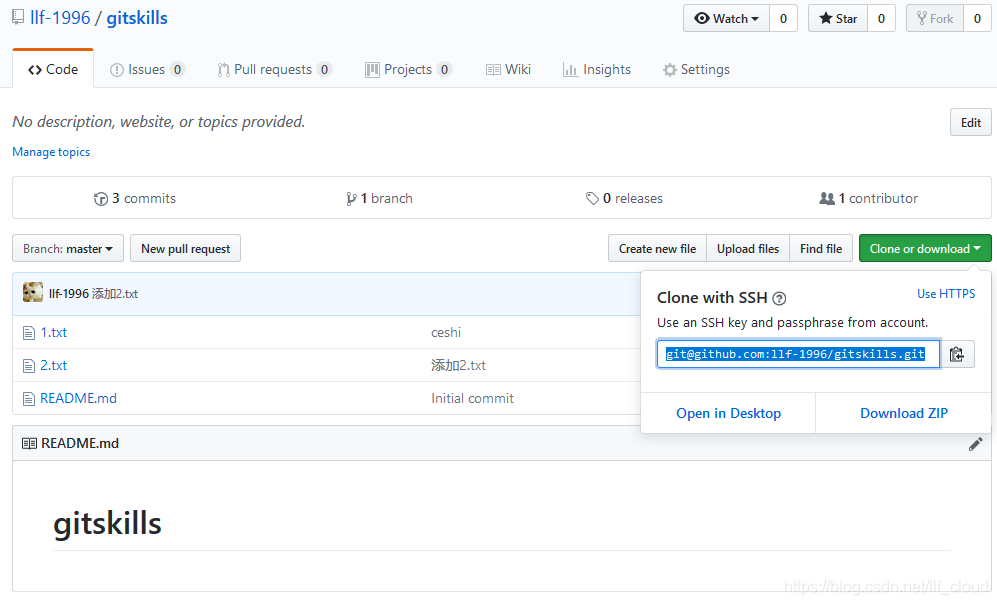Click the 'ceshi' commit message
Image resolution: width=997 pixels, height=605 pixels.
[446, 333]
